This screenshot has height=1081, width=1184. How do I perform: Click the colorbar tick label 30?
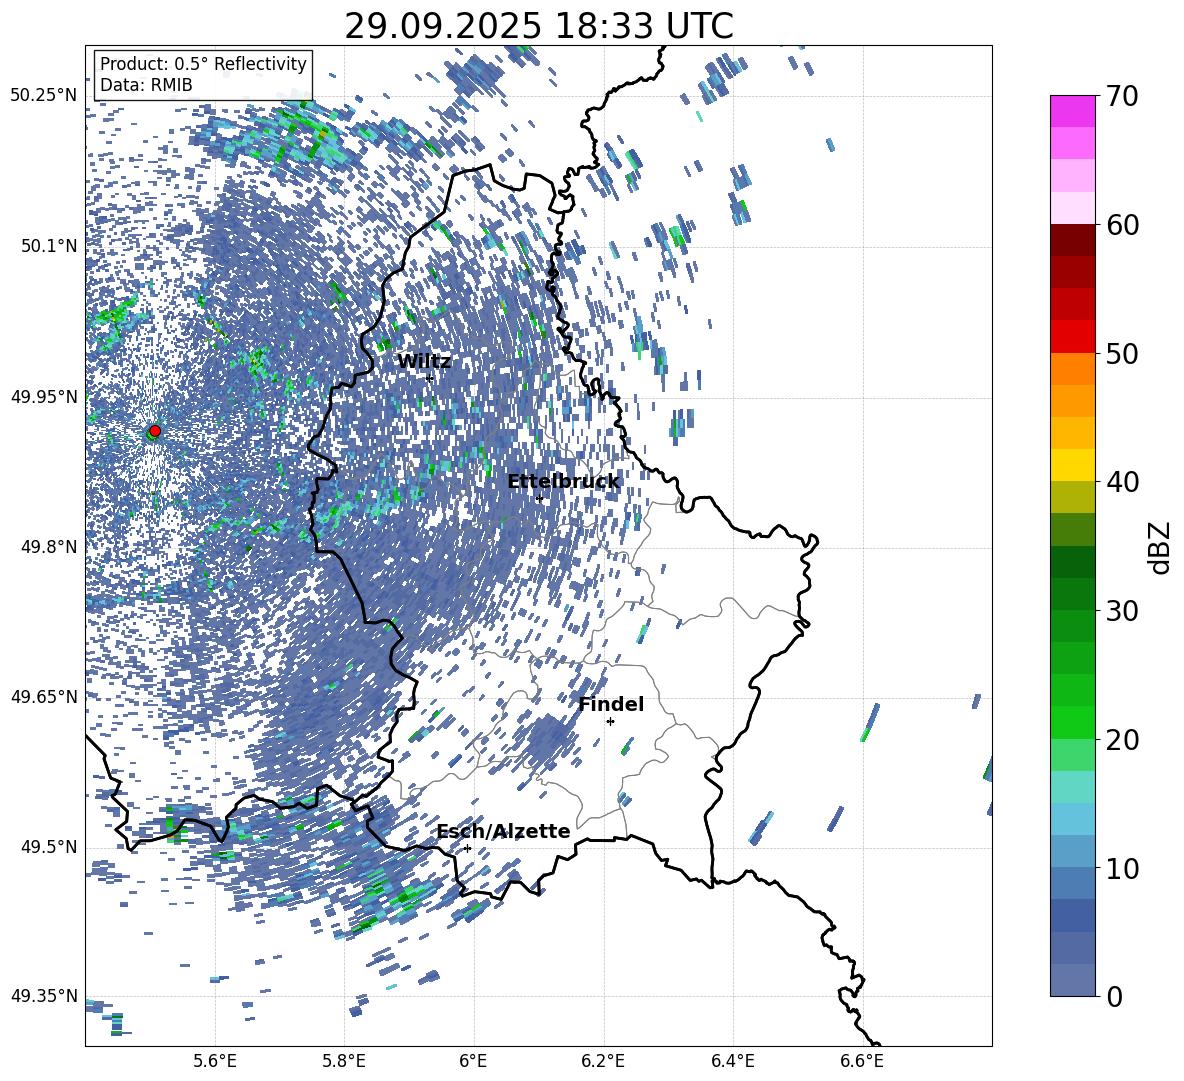point(1121,611)
